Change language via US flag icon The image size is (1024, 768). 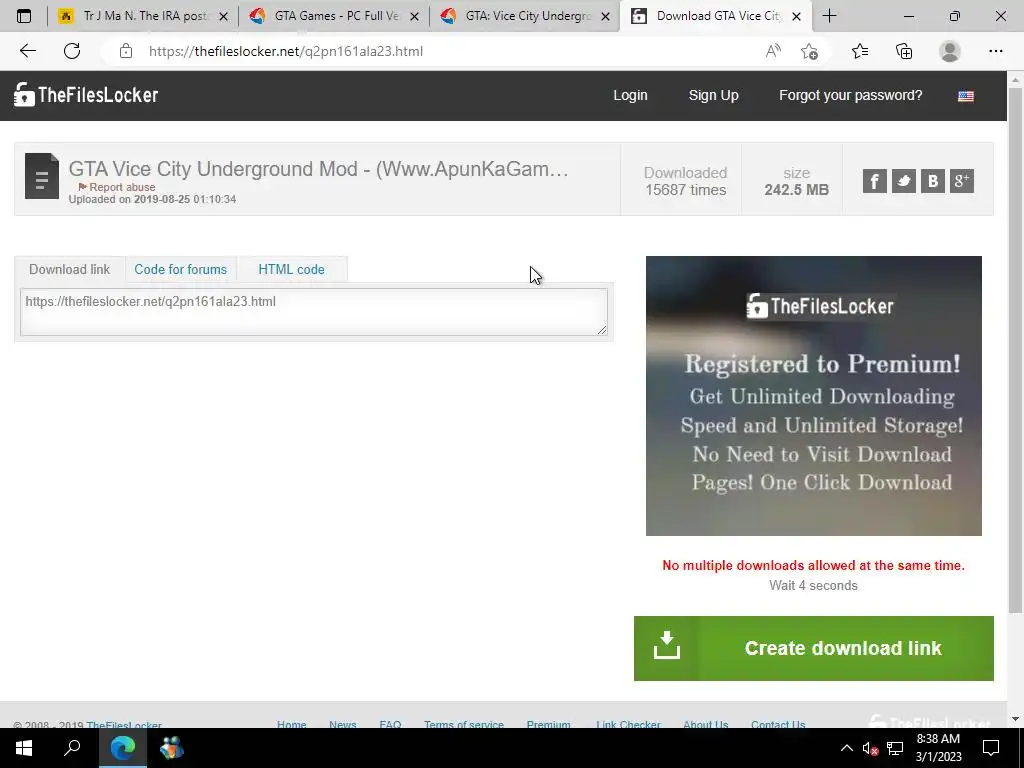(x=966, y=96)
